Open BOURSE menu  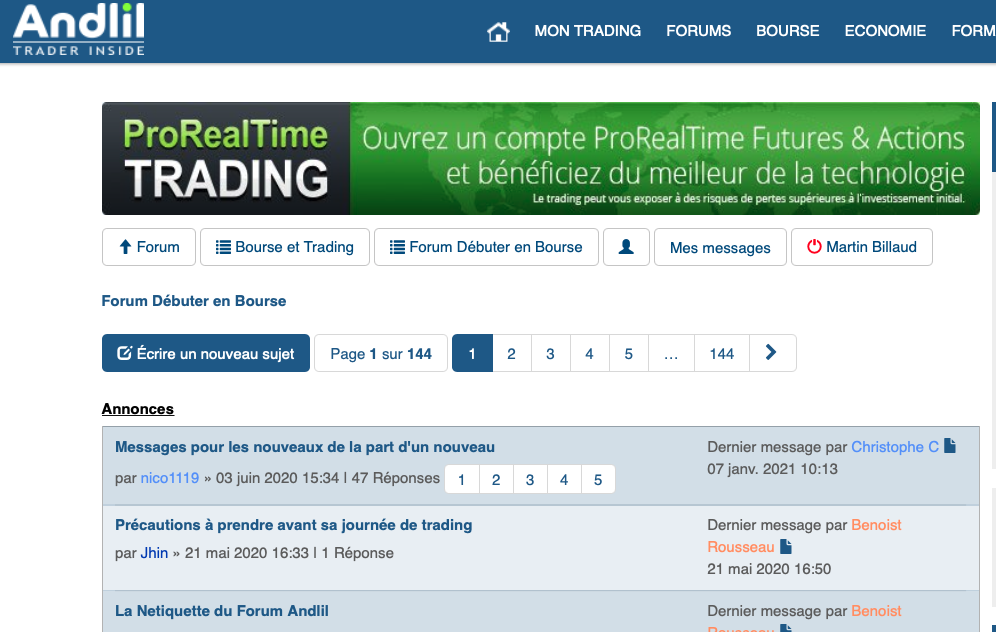coord(787,30)
